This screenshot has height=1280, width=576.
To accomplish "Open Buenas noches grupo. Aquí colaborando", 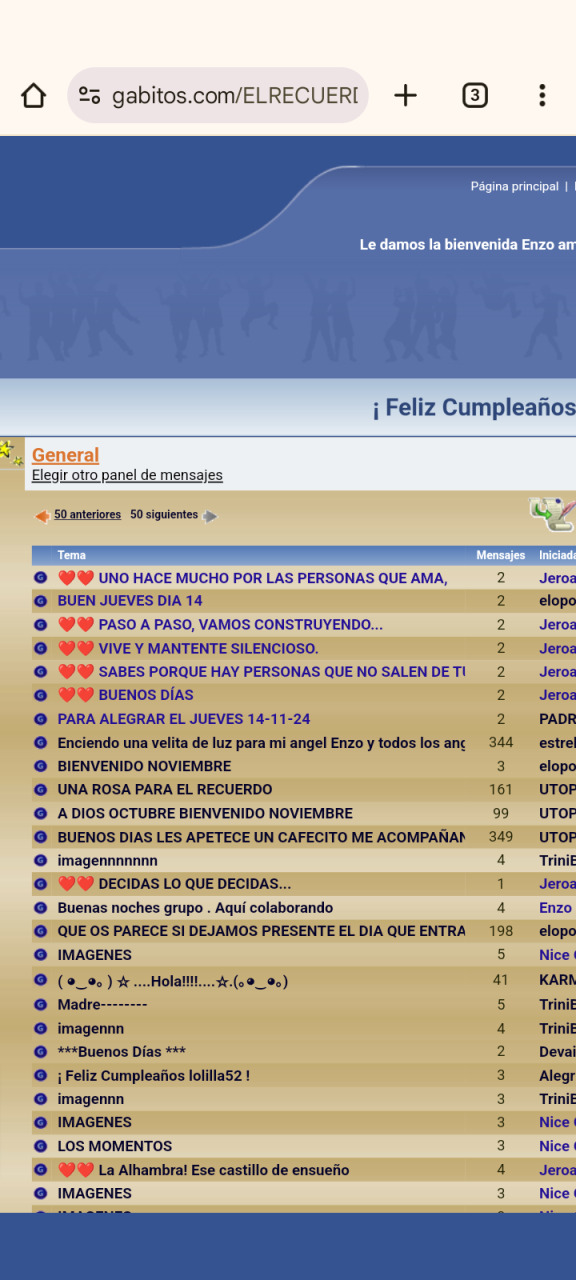I will click(x=195, y=908).
